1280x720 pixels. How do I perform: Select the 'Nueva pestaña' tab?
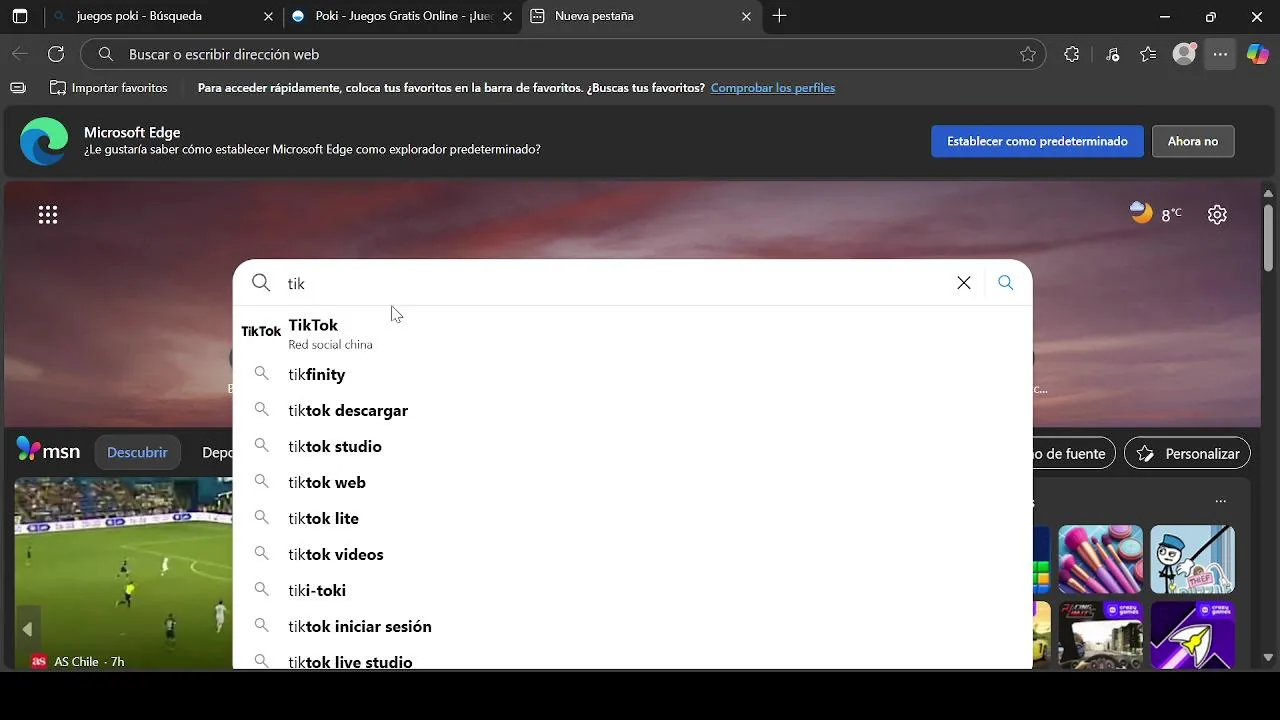pos(641,16)
